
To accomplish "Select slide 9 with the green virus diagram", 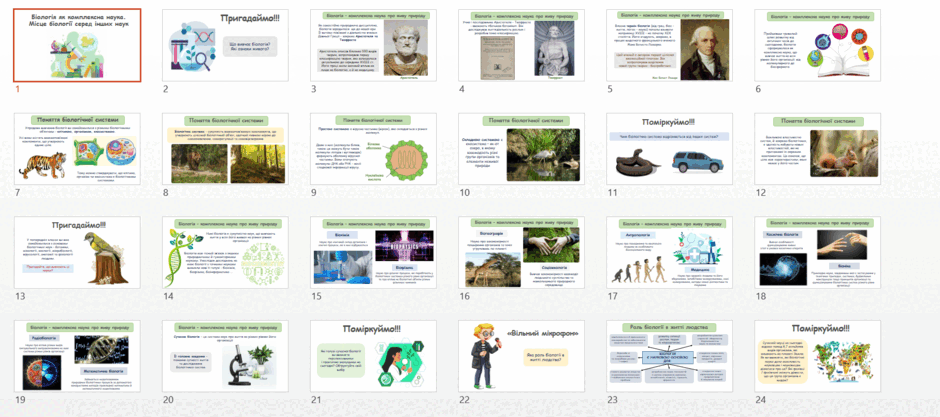I will point(373,149).
